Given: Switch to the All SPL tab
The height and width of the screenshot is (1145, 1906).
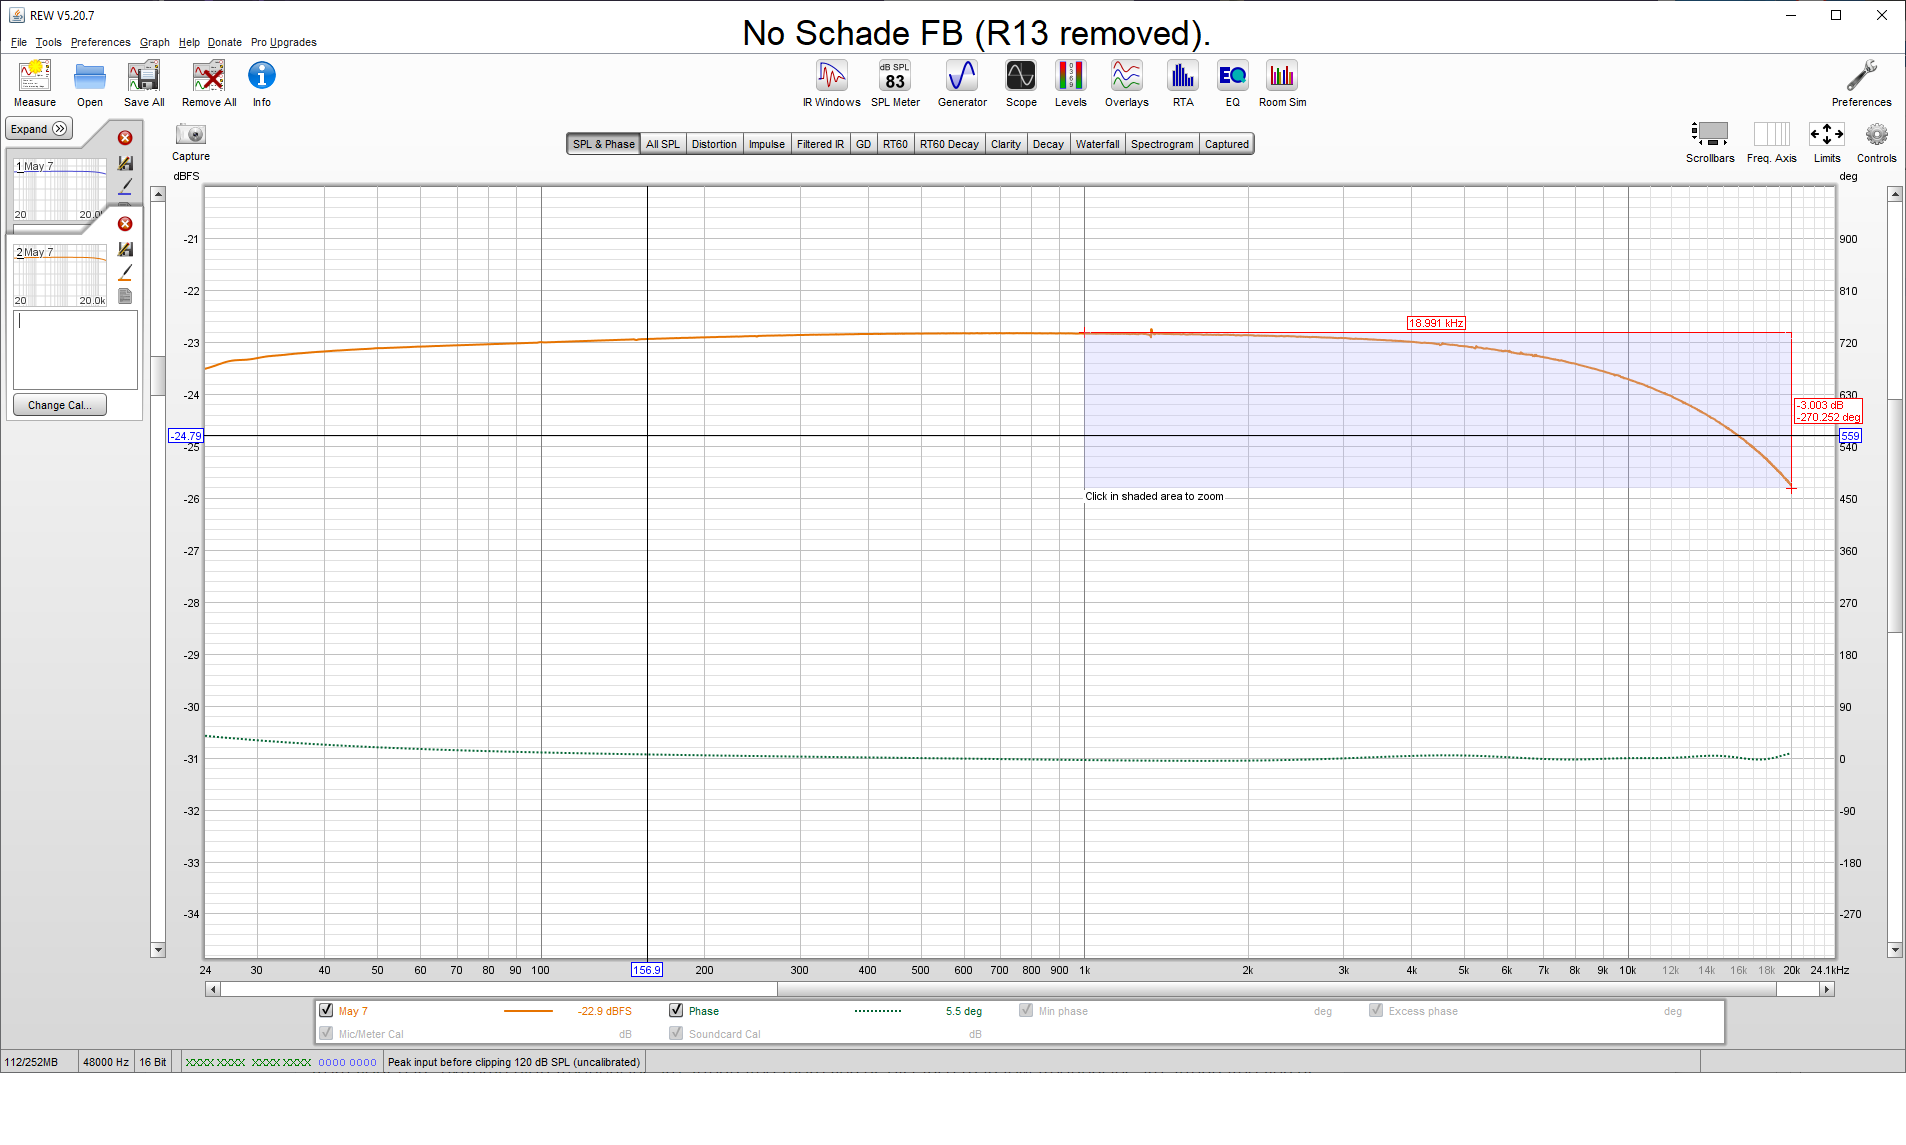Looking at the screenshot, I should [662, 144].
